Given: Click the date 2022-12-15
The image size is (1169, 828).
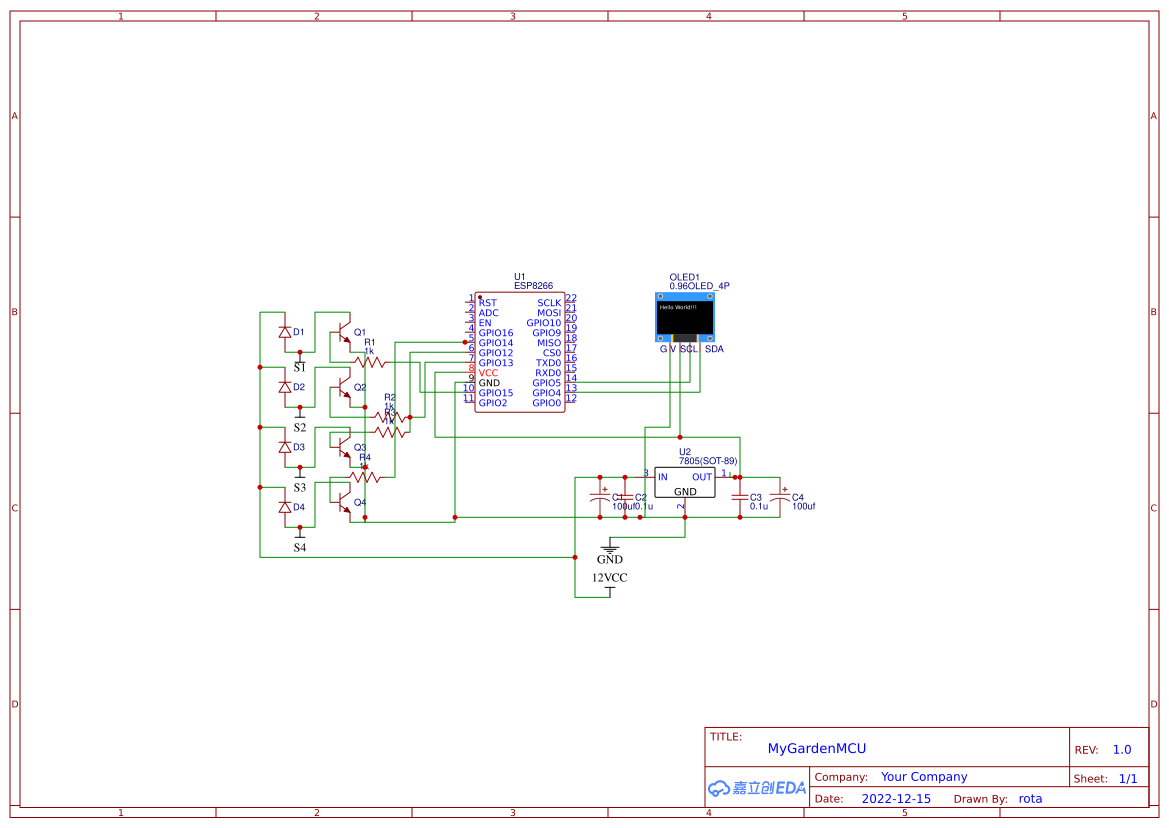Looking at the screenshot, I should 897,798.
